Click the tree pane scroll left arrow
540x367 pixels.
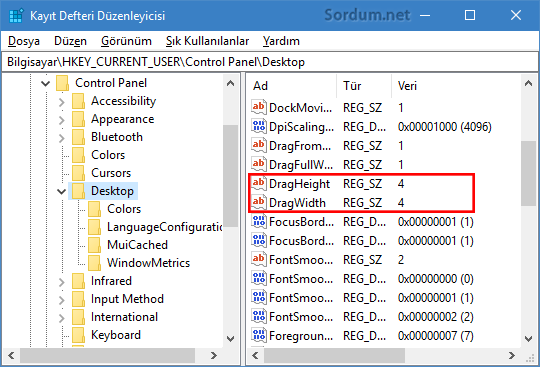pos(11,355)
